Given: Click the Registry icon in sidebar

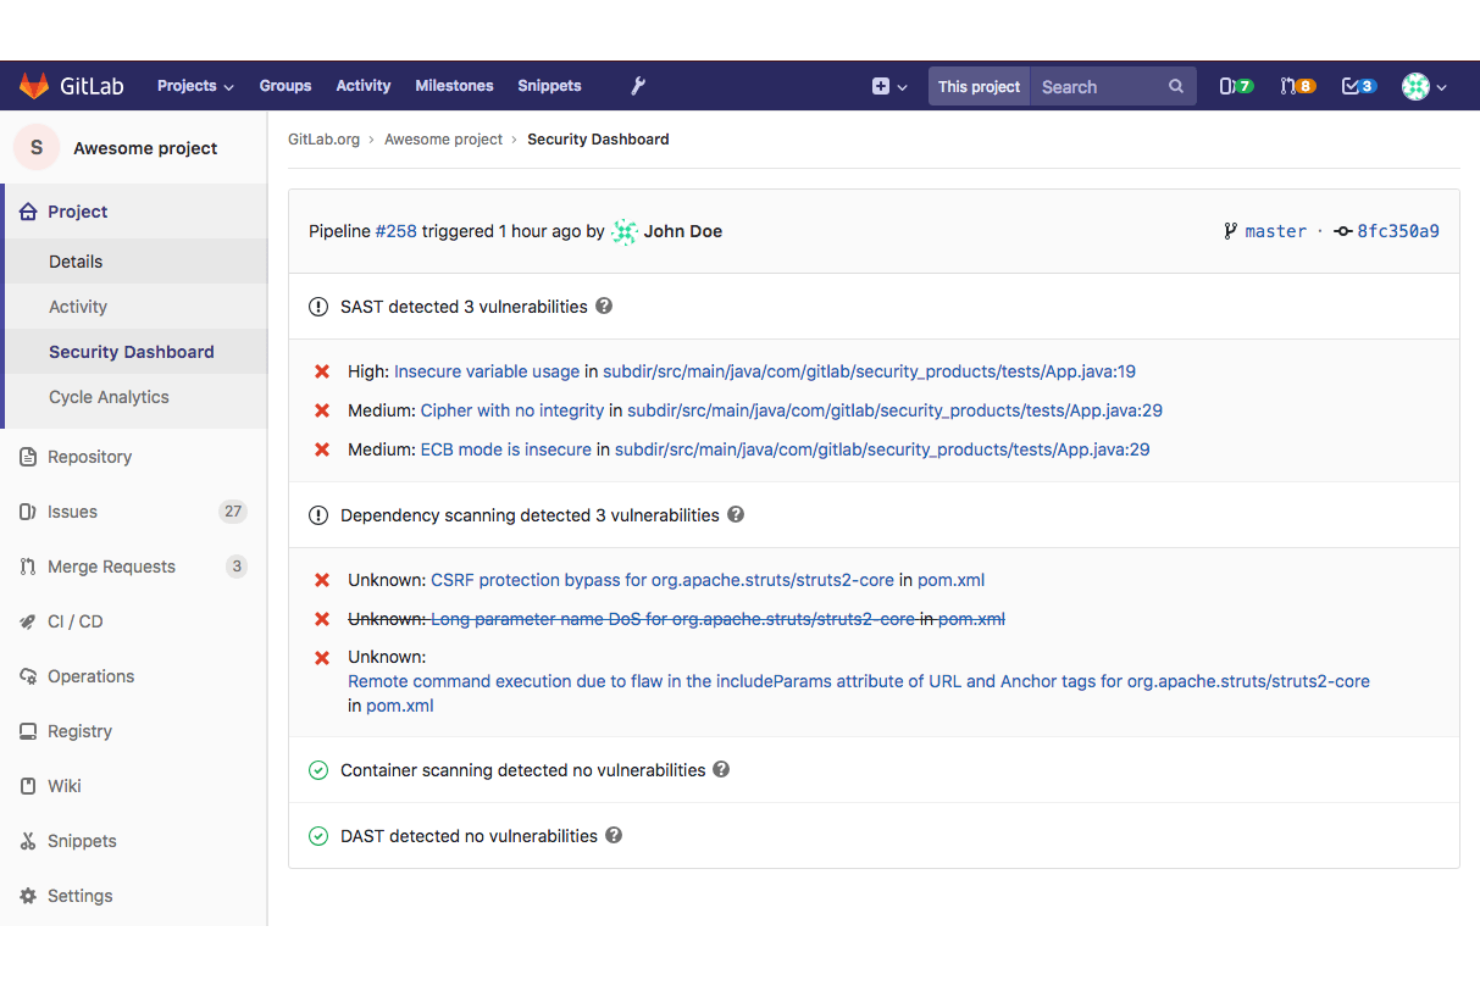Looking at the screenshot, I should (28, 731).
